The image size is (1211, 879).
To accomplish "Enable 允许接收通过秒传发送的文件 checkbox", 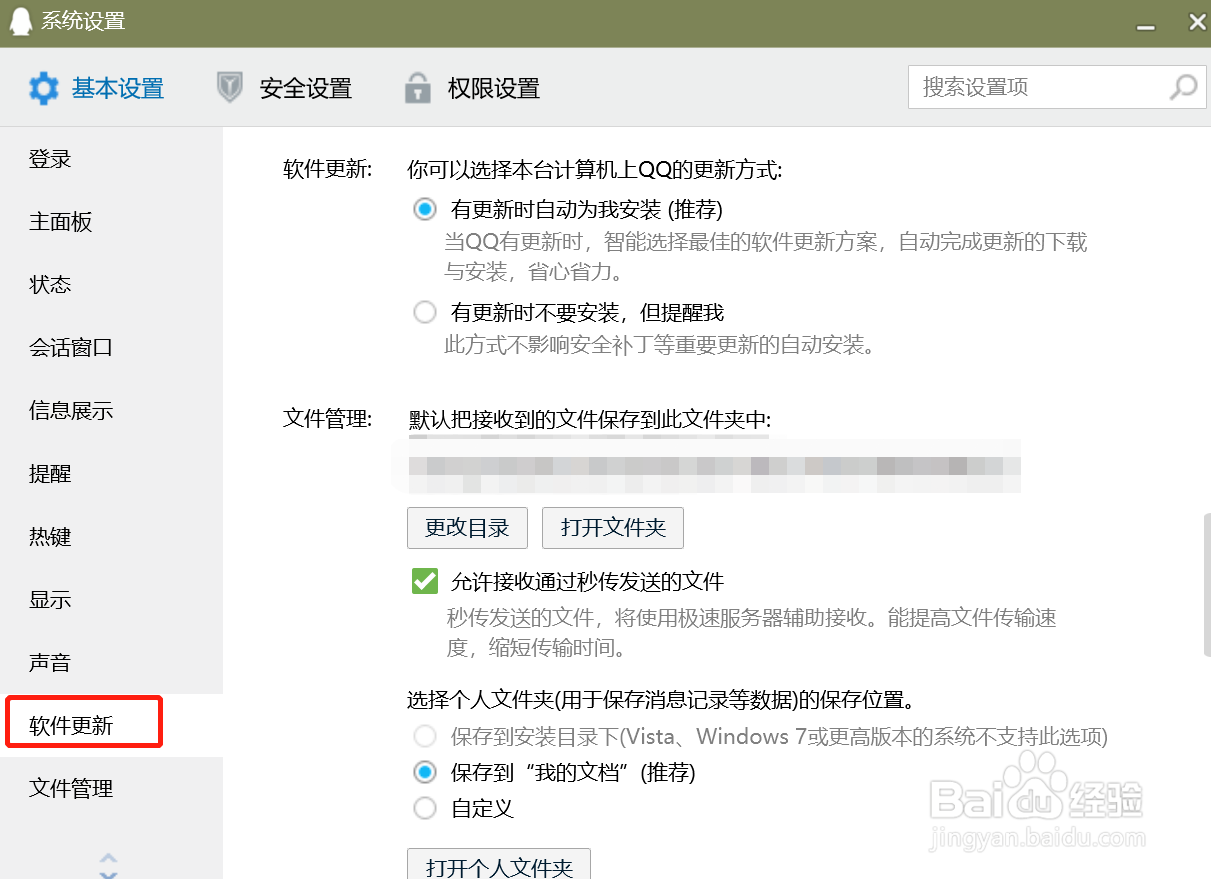I will click(424, 581).
